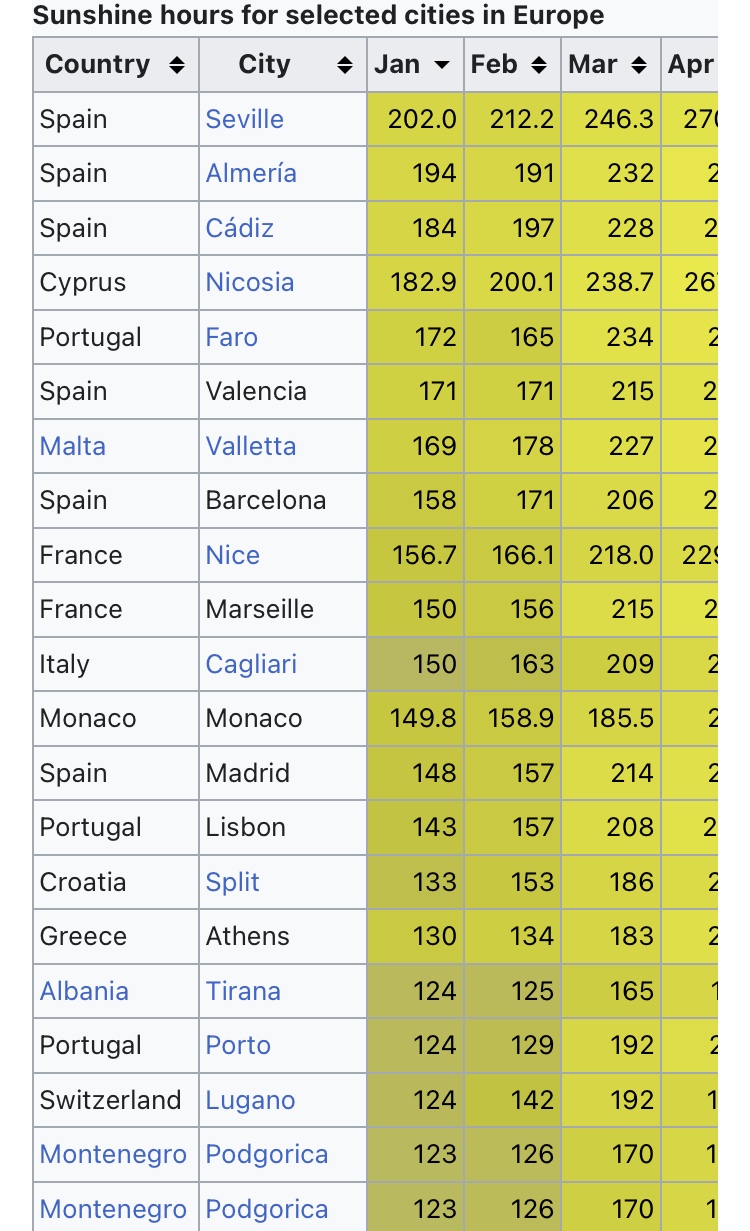The height and width of the screenshot is (1231, 750).
Task: Select Seville's January cell 202.0
Action: [422, 119]
